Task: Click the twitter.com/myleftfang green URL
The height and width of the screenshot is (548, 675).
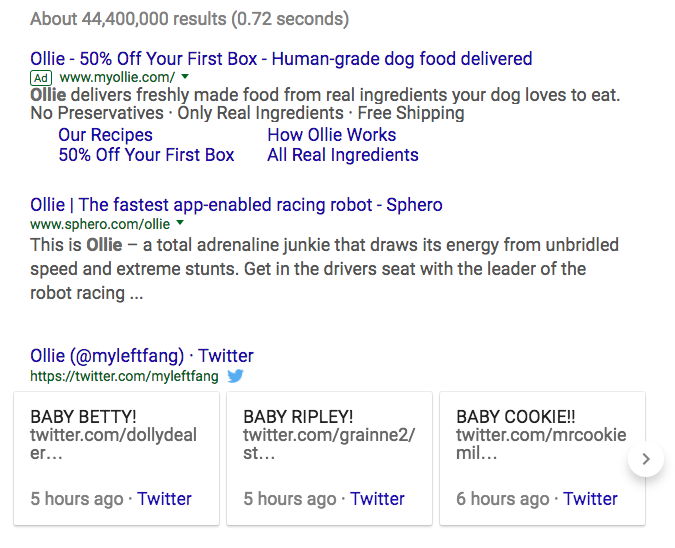Action: [124, 377]
